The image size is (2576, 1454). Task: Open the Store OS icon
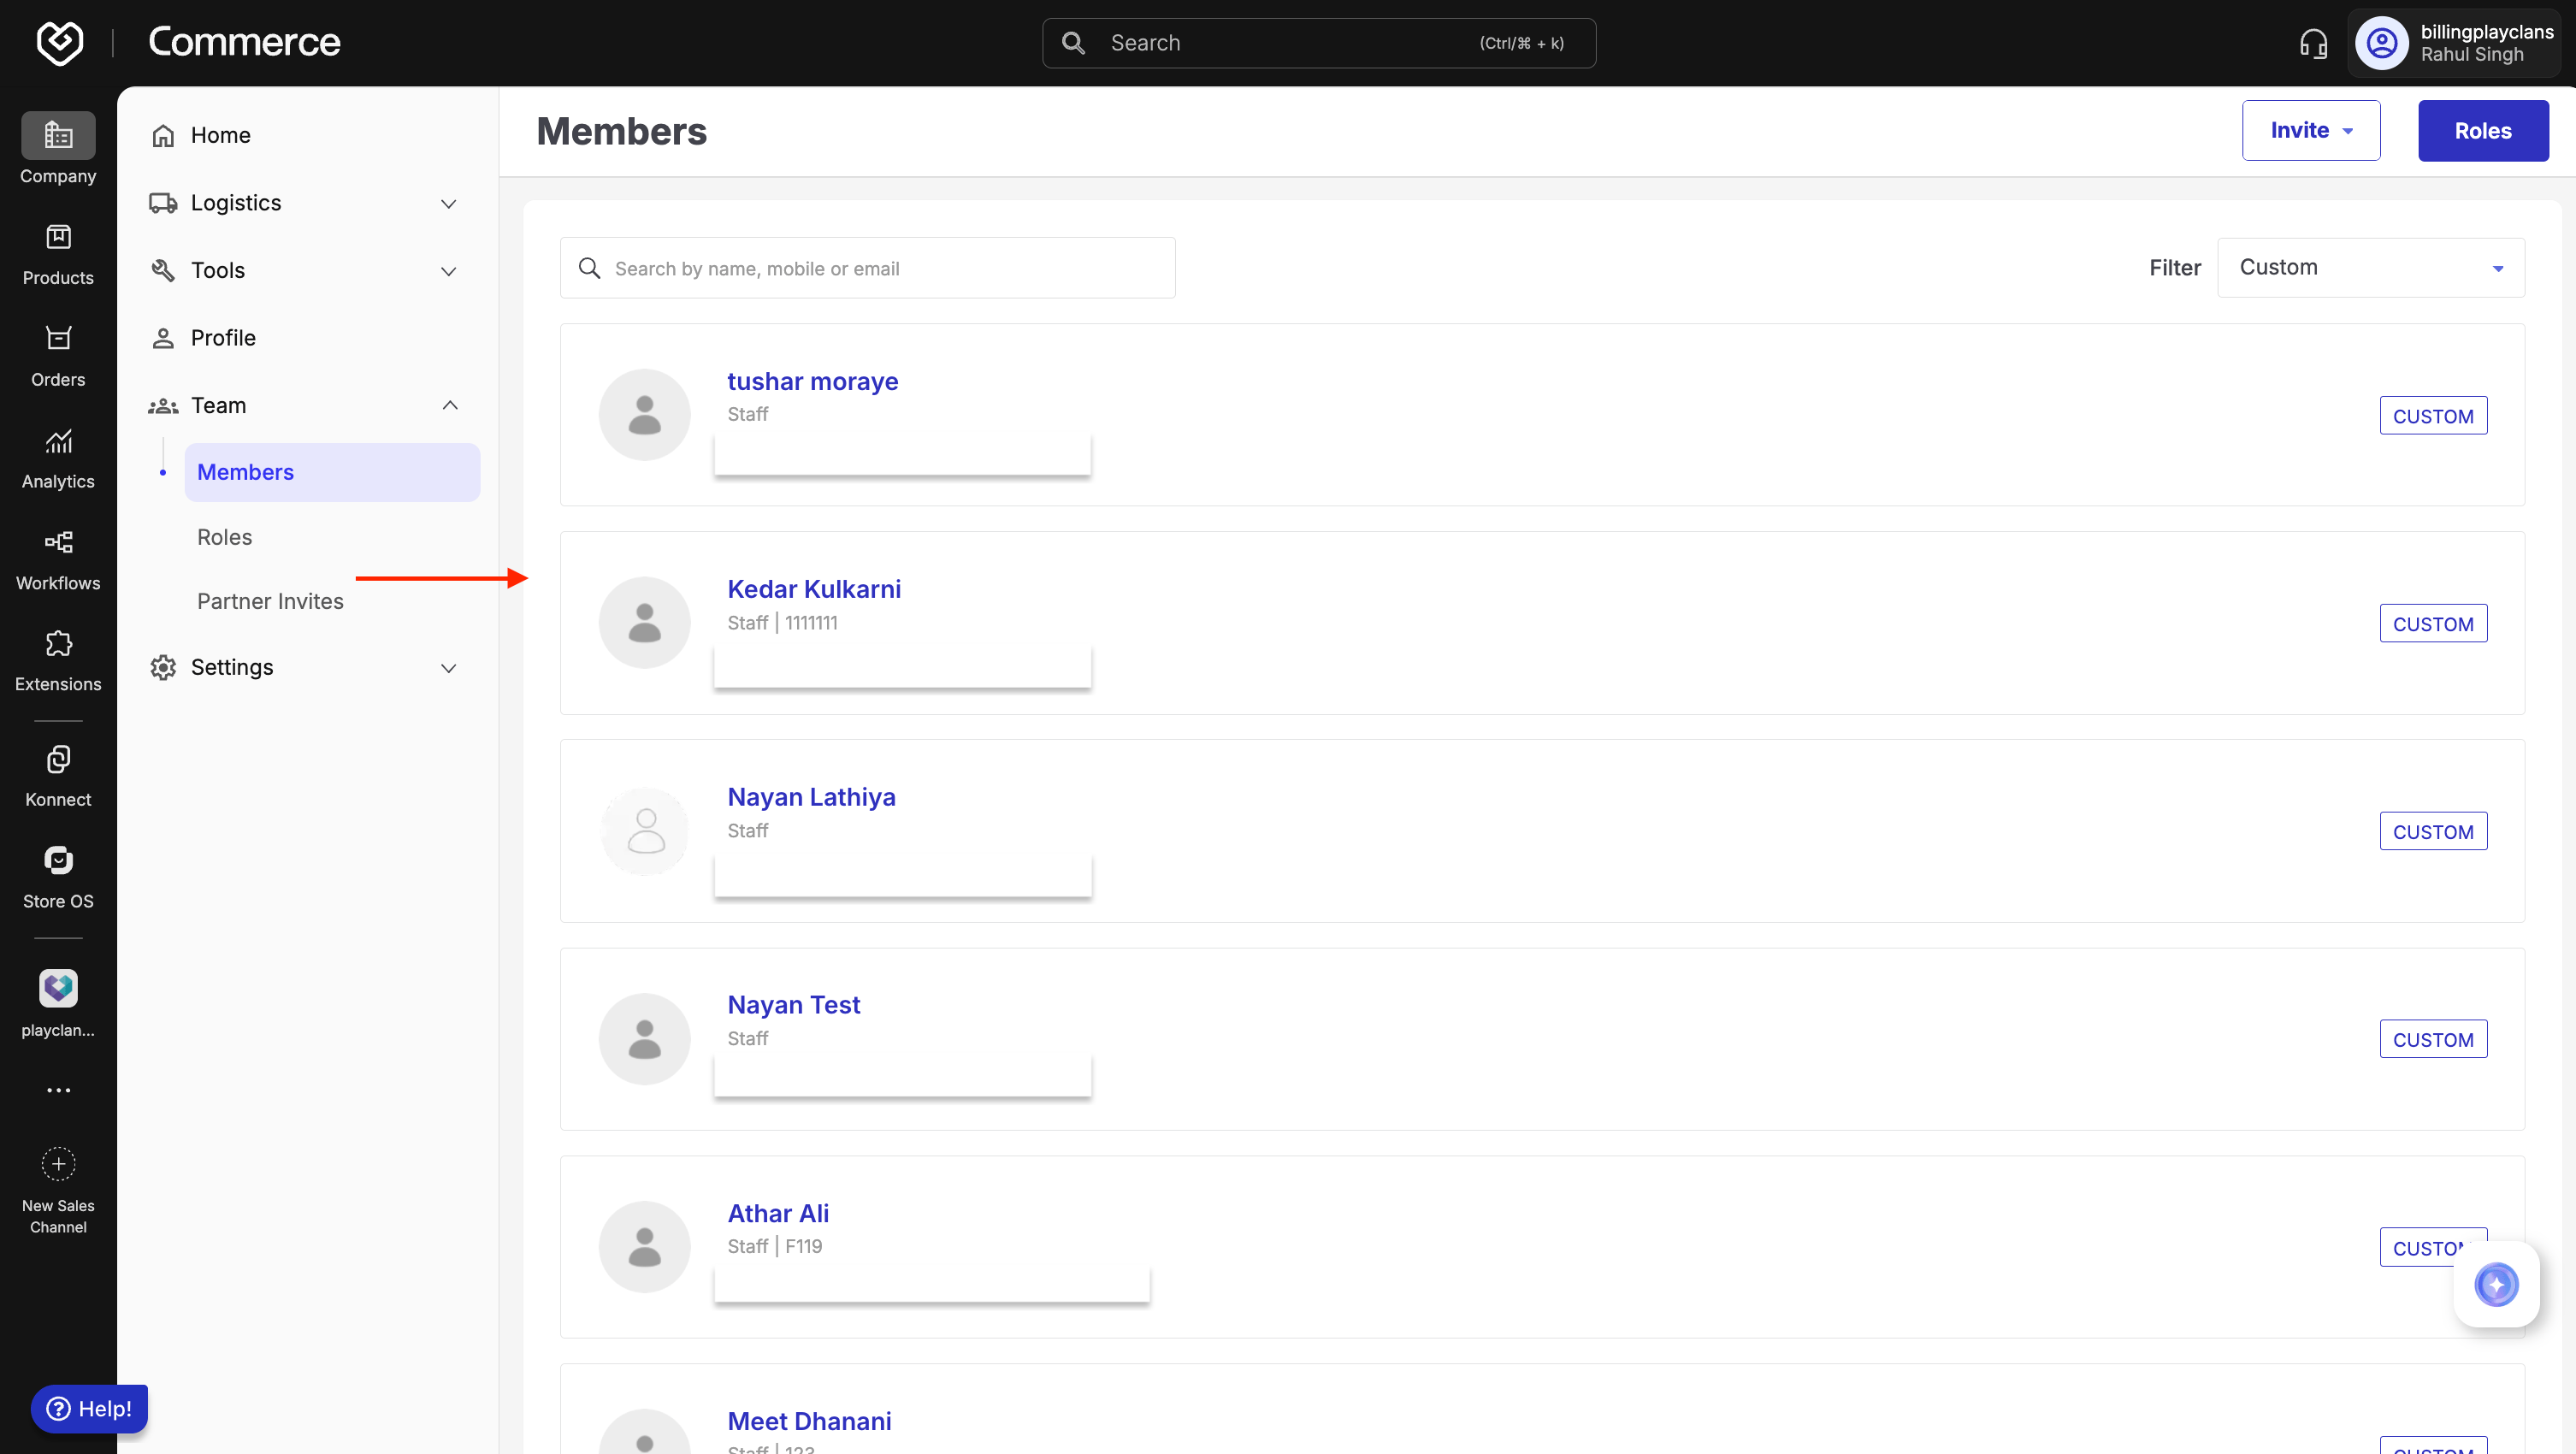[x=58, y=861]
